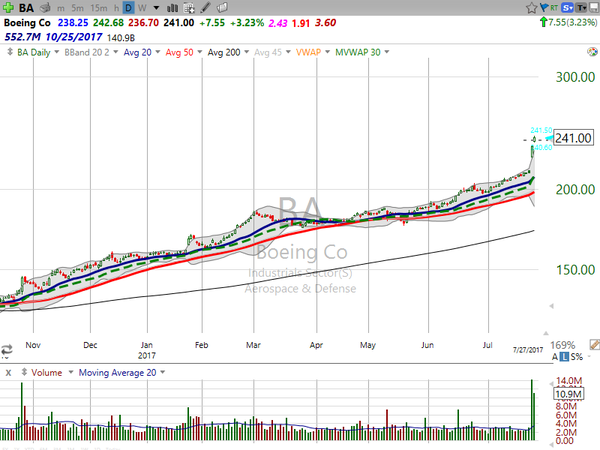Toggle logarithmic scale L
Screen dimensions: 600x450
point(564,357)
